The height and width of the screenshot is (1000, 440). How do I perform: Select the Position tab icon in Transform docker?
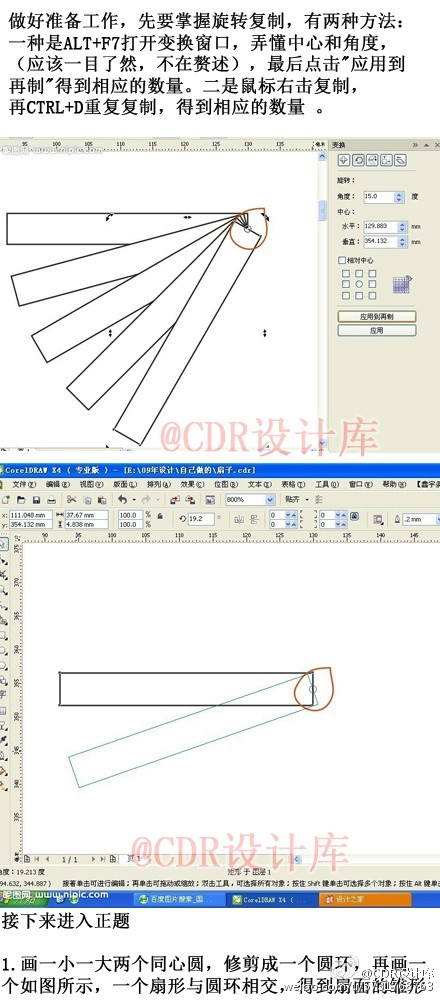point(344,160)
